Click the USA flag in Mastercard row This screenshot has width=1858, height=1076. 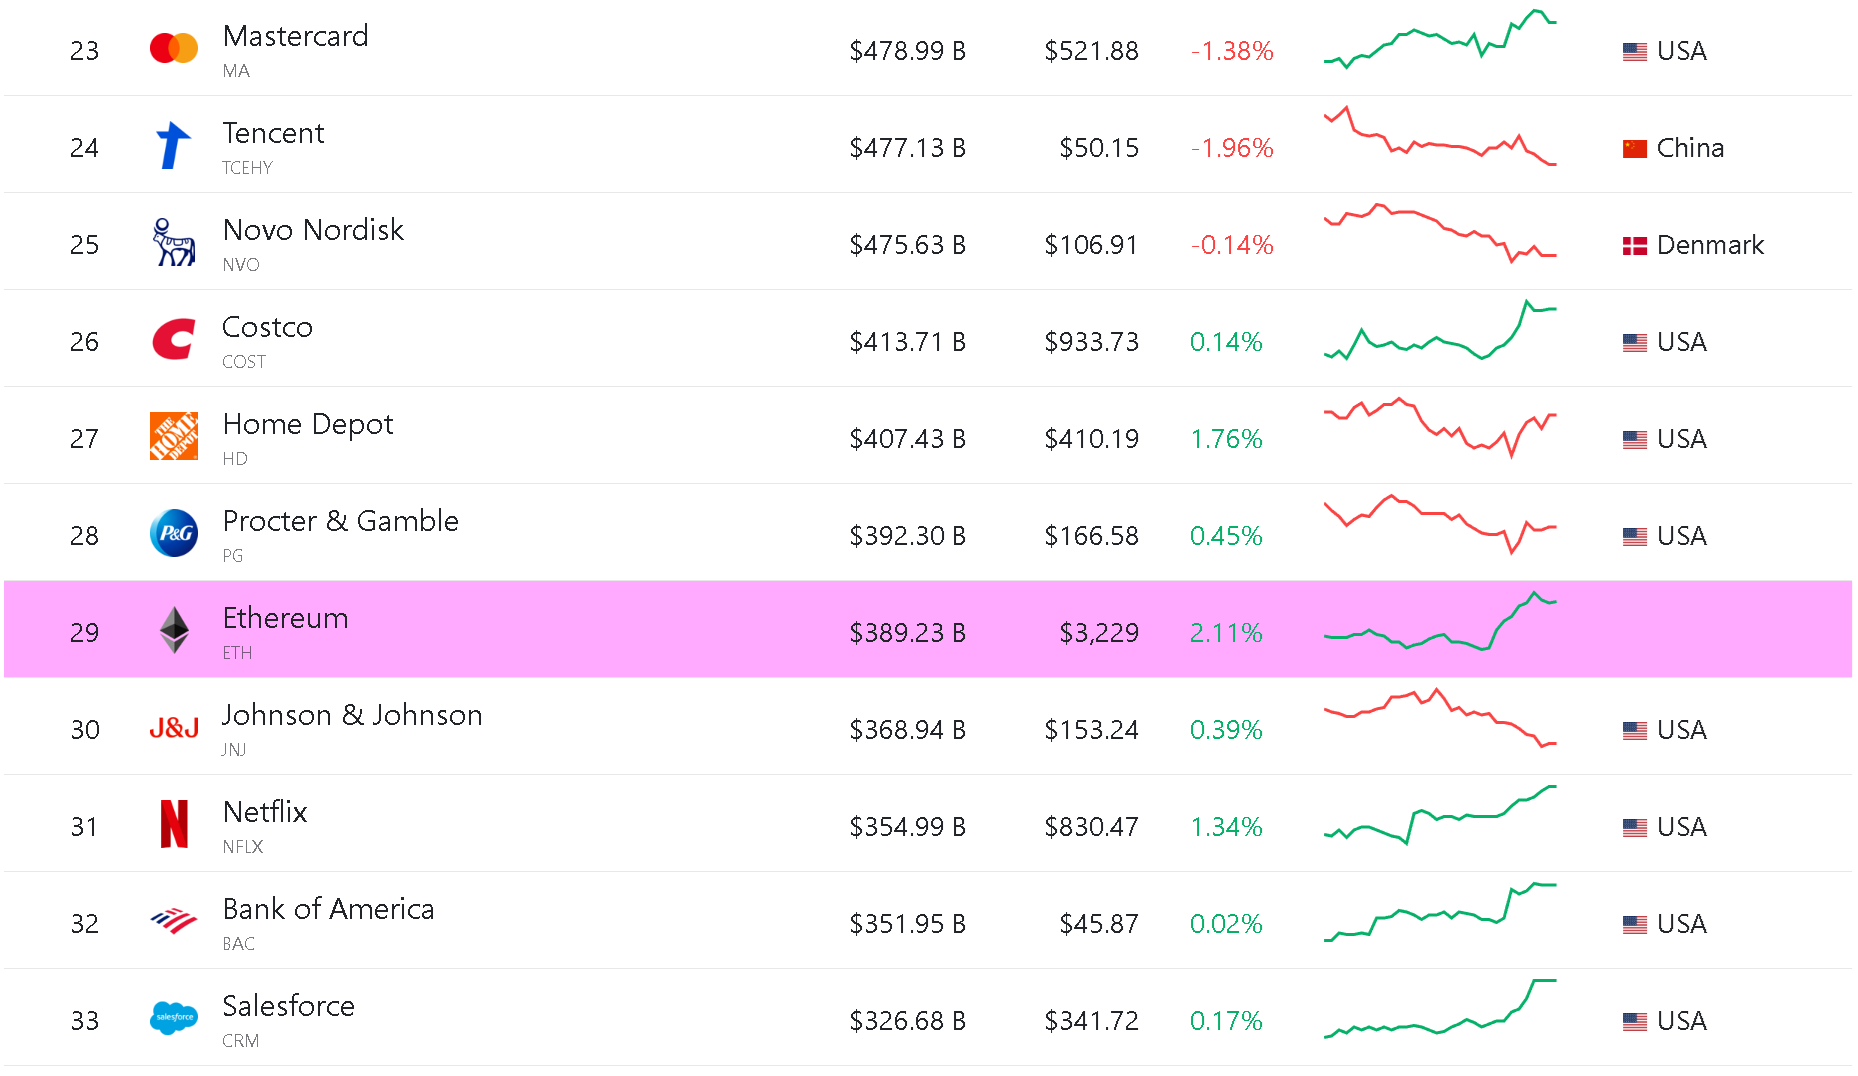tap(1635, 52)
